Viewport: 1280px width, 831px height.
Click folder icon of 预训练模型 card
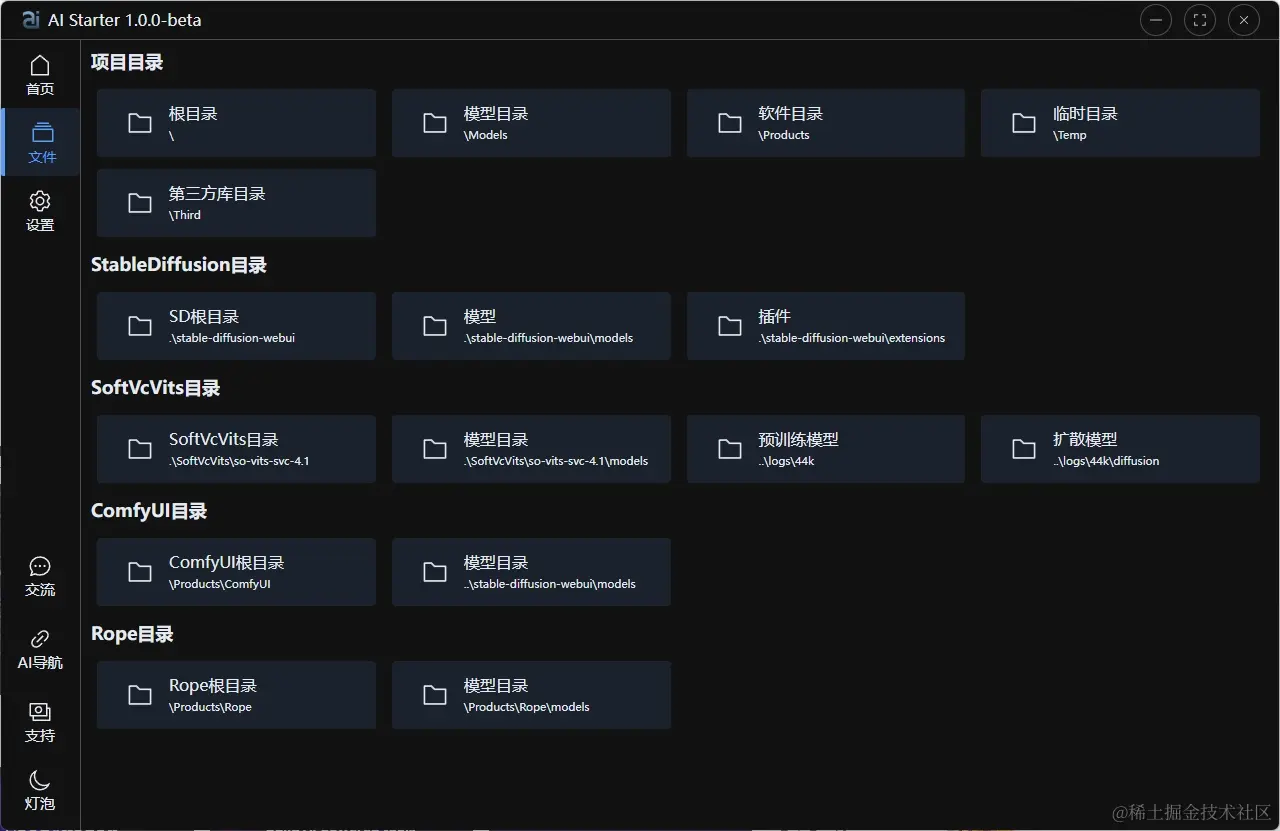coord(730,449)
